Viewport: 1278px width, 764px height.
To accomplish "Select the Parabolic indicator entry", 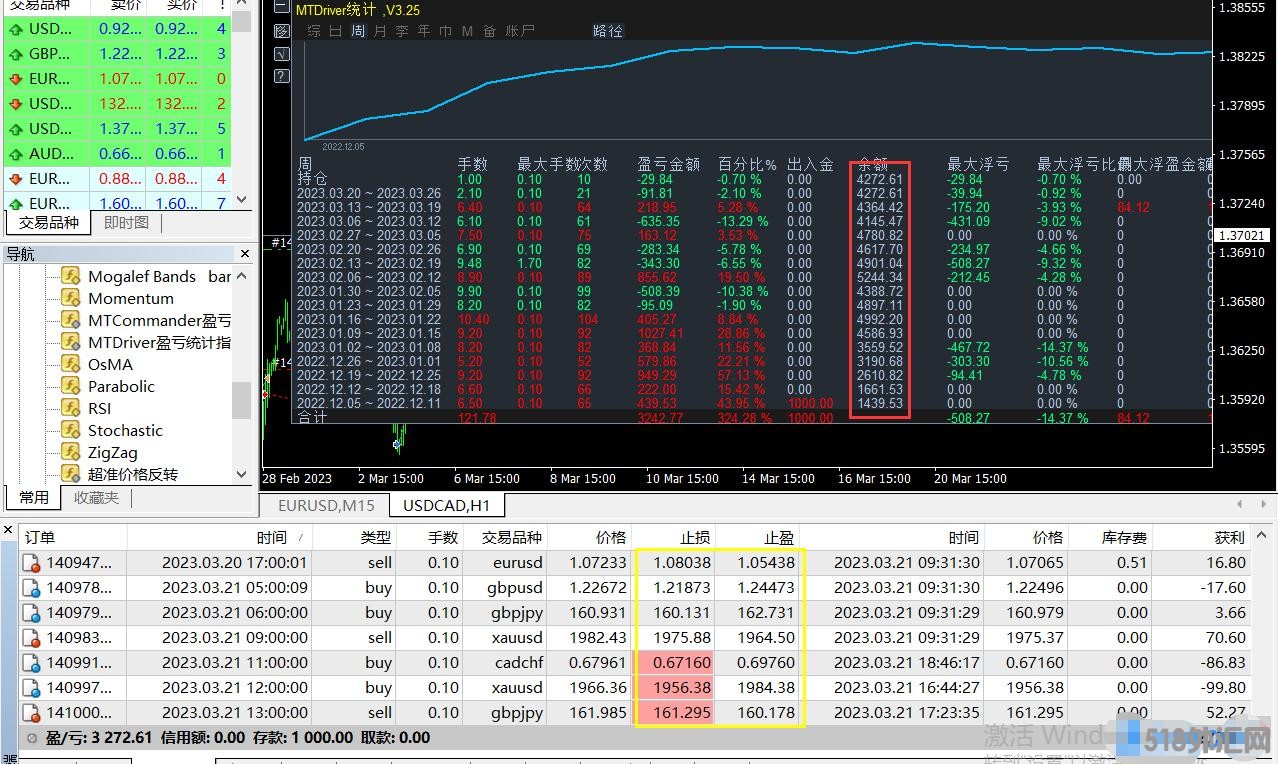I will coord(121,386).
